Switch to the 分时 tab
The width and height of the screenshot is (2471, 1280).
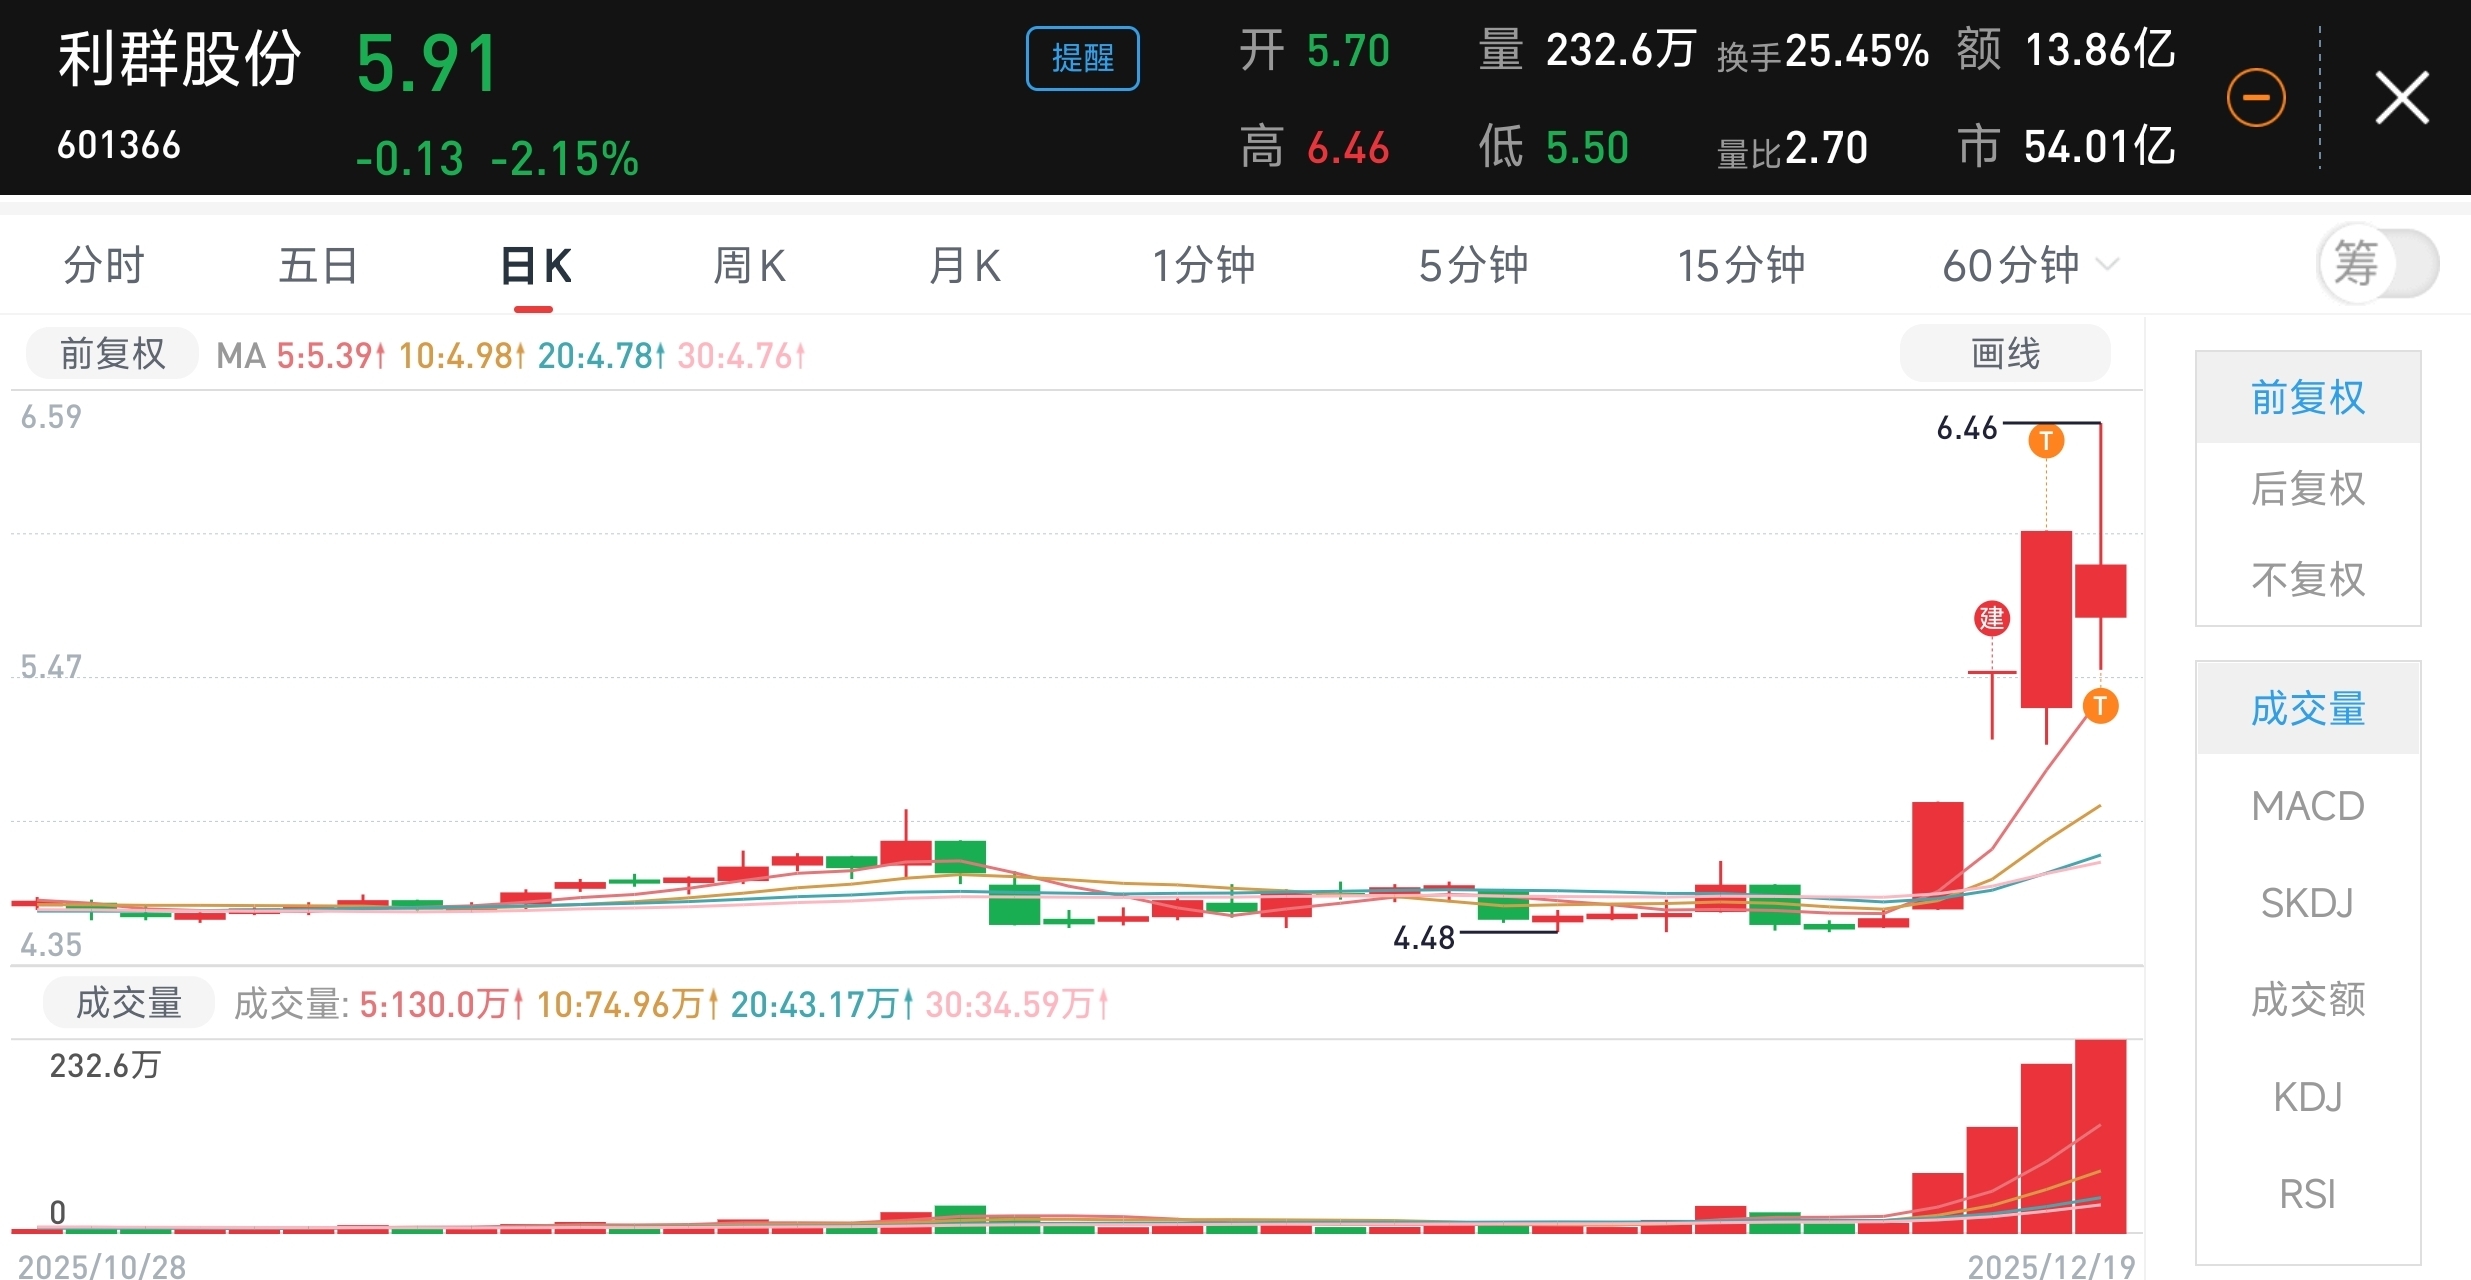[104, 266]
